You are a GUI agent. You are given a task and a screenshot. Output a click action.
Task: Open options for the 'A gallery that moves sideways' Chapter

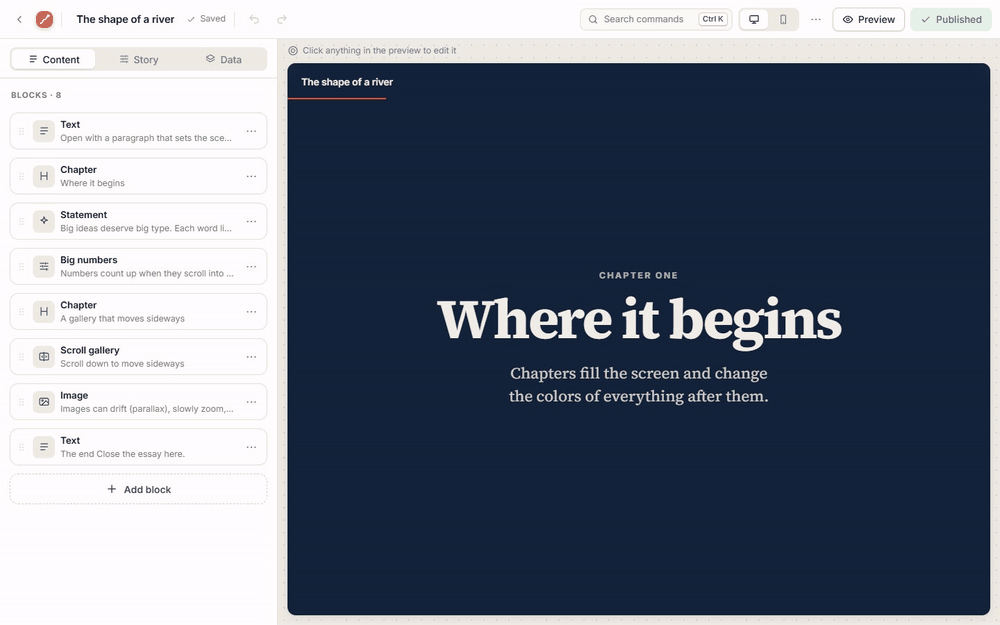coord(251,311)
